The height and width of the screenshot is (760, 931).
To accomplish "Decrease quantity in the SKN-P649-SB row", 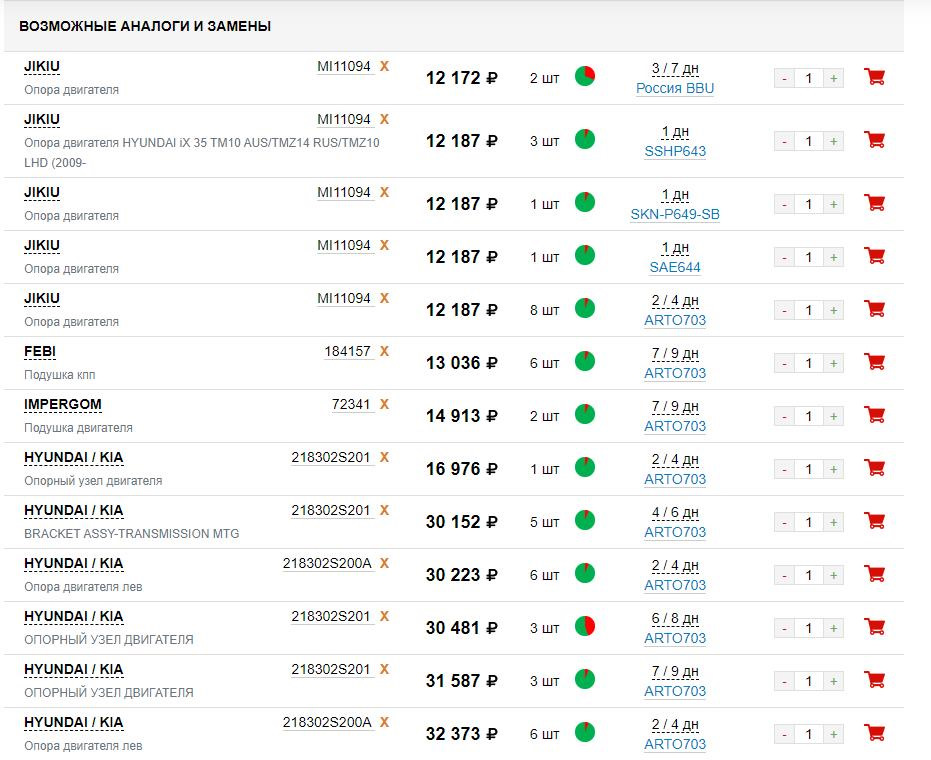I will (784, 204).
